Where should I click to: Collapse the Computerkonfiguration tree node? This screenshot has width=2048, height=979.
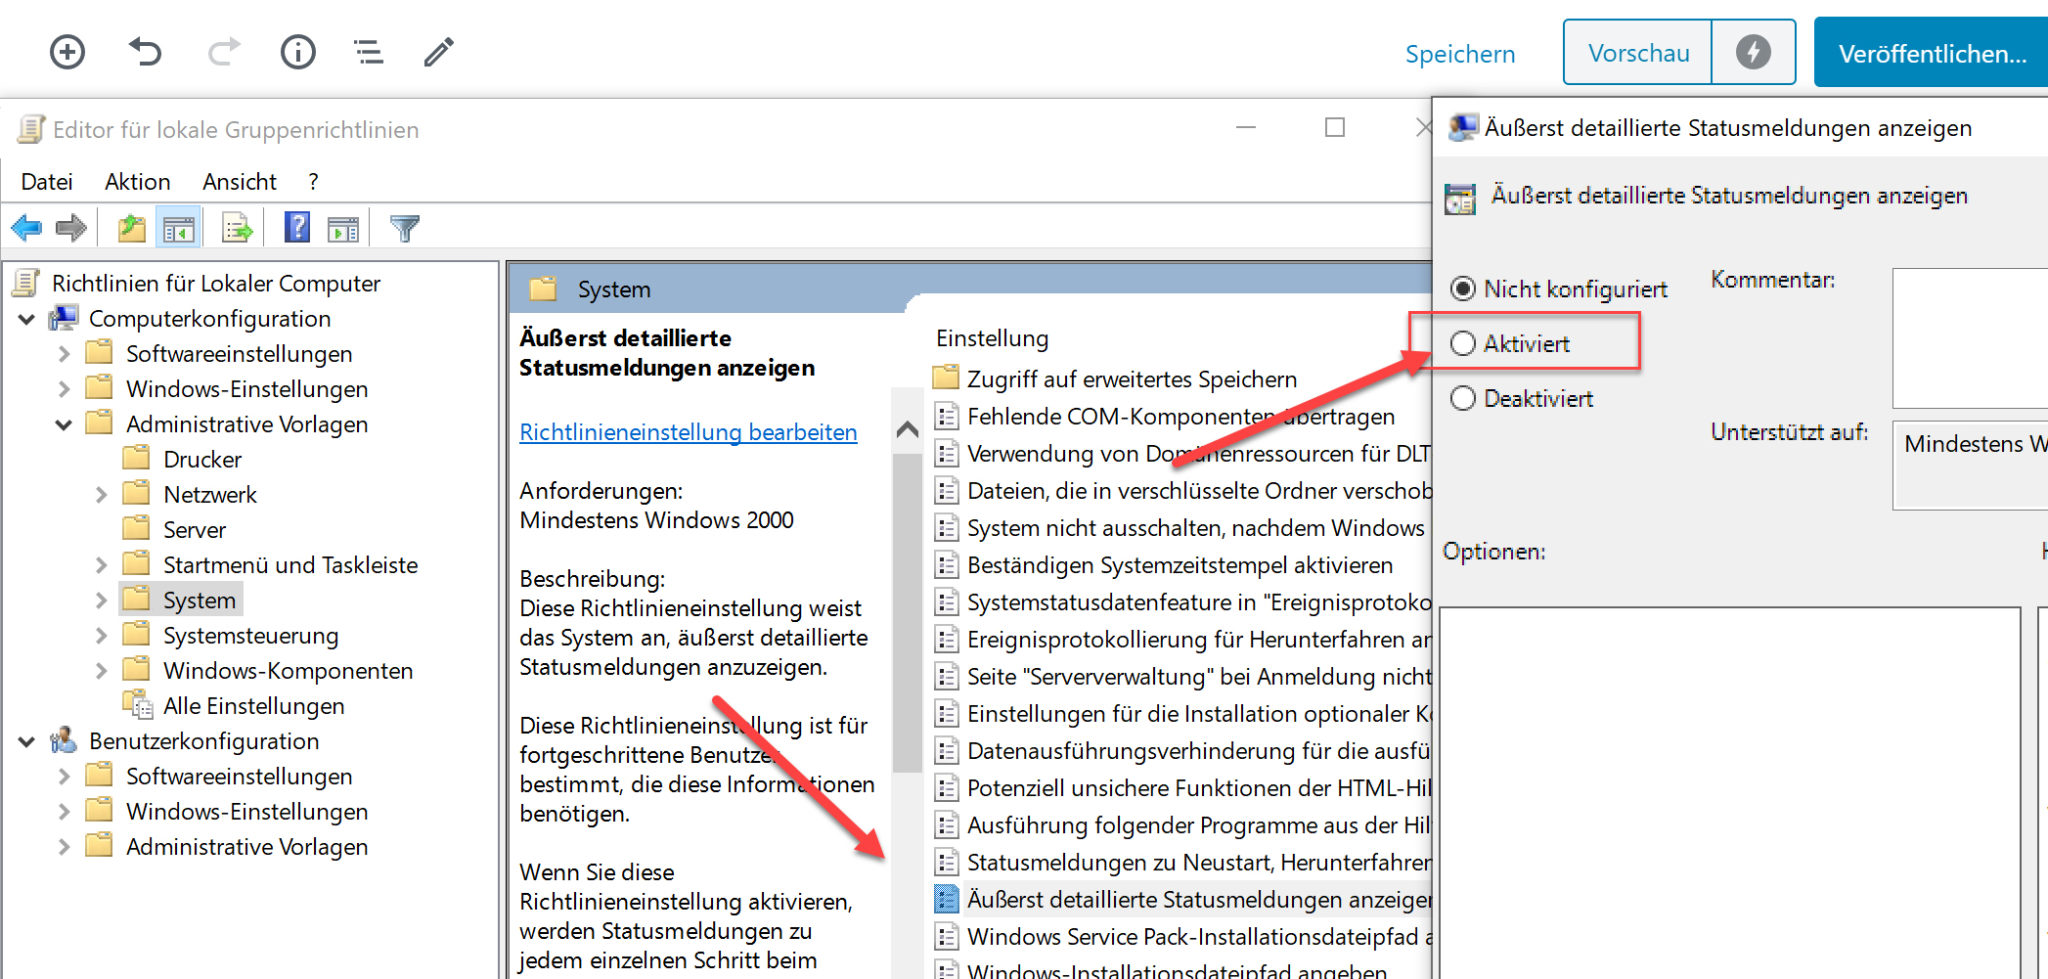(26, 318)
